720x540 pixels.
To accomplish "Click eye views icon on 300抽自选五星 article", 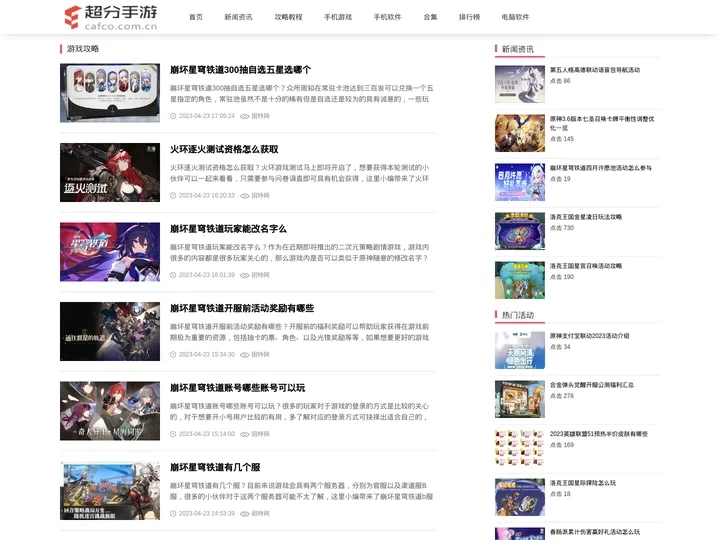I will pos(245,116).
